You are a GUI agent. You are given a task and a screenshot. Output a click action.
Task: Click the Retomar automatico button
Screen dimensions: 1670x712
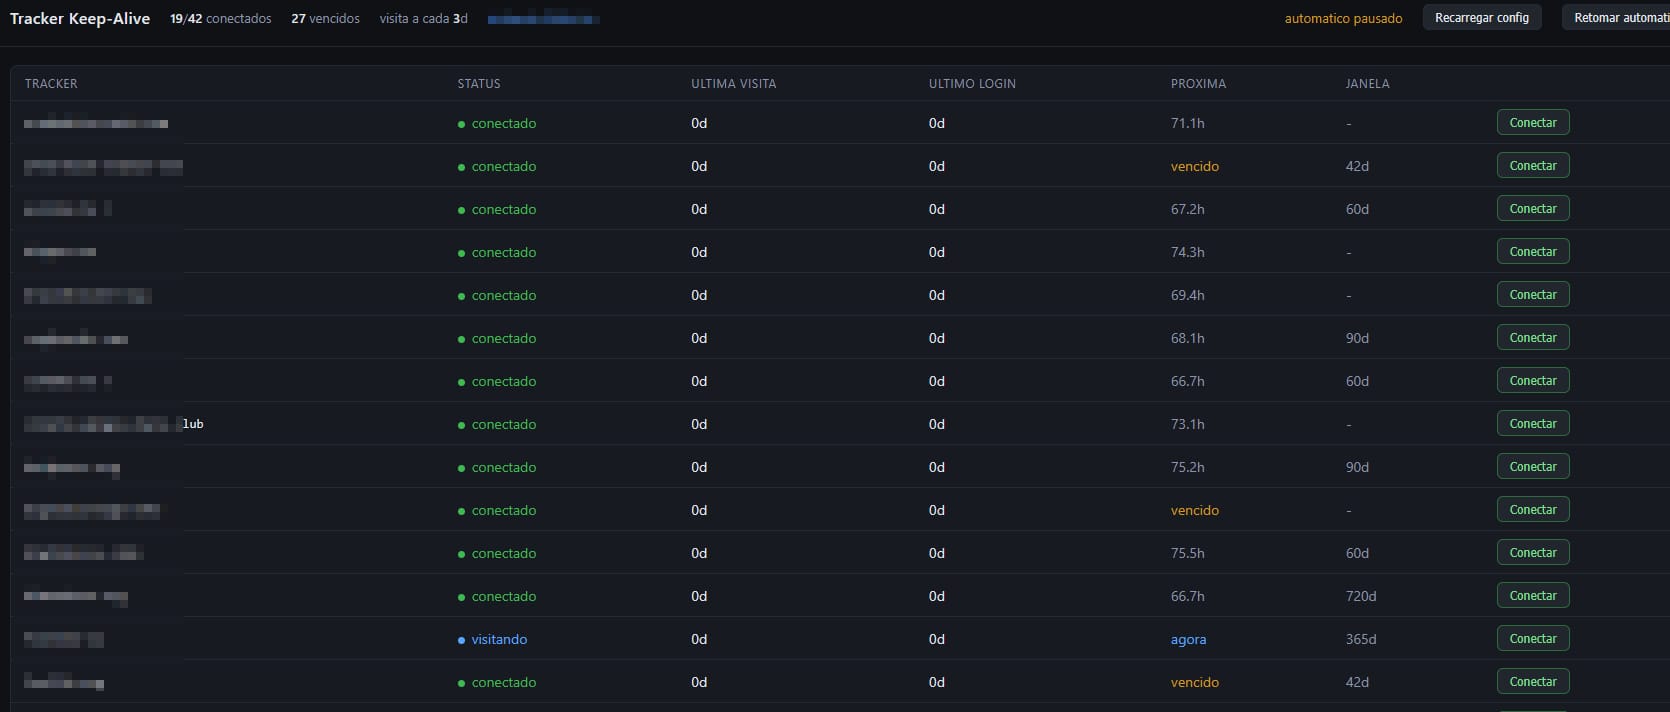pyautogui.click(x=1617, y=18)
